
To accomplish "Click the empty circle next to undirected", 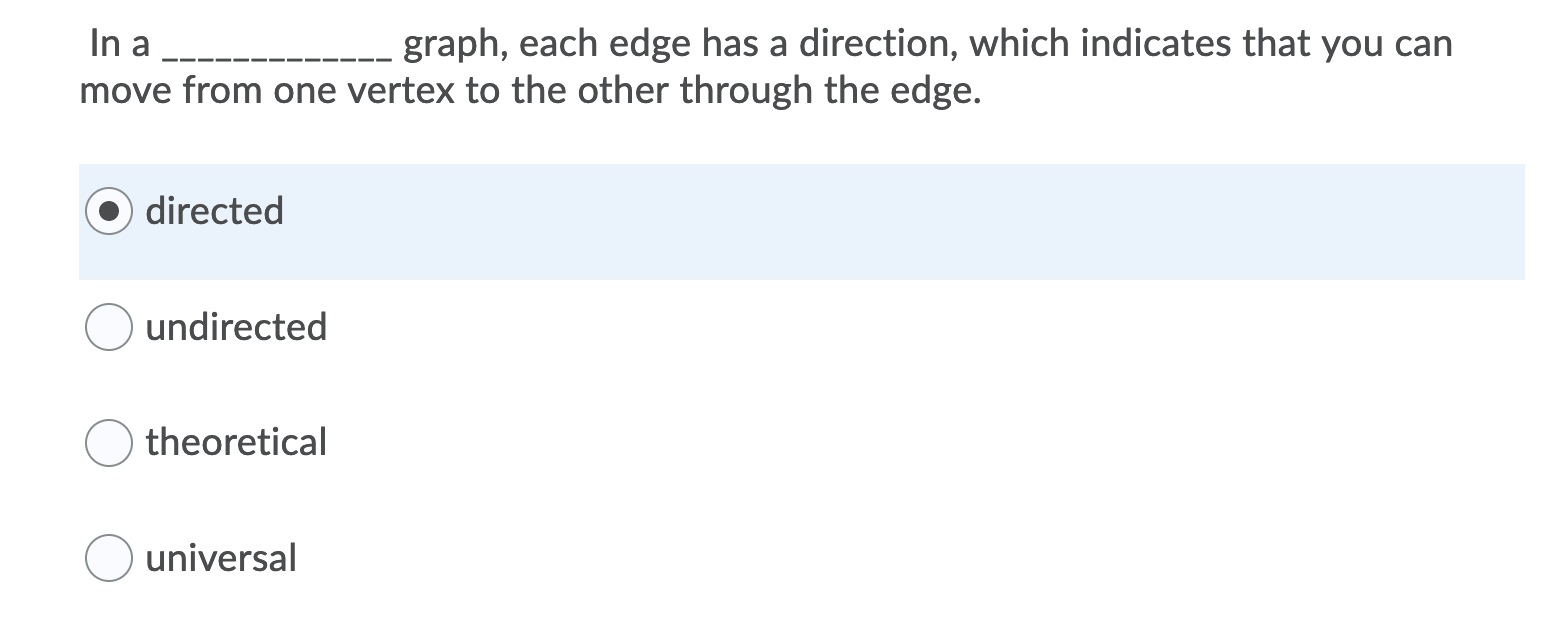I will pos(108,326).
